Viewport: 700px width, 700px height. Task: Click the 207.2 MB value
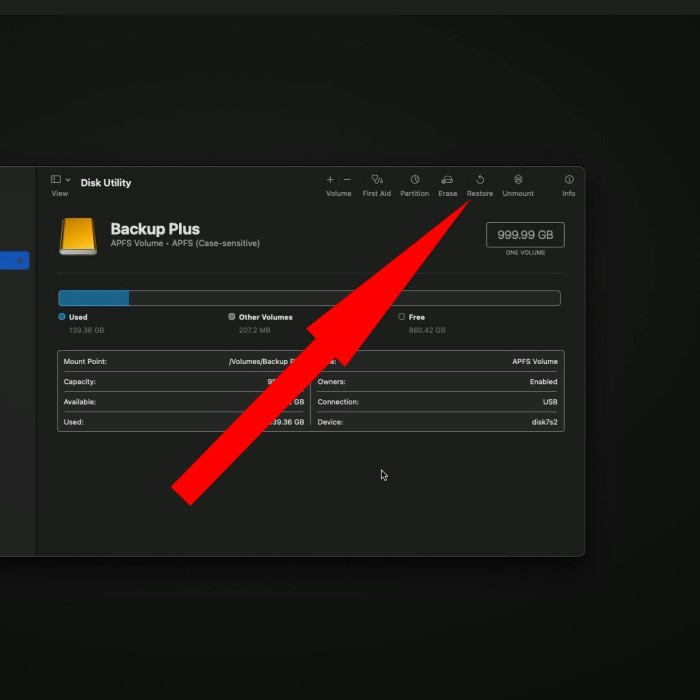tap(254, 330)
